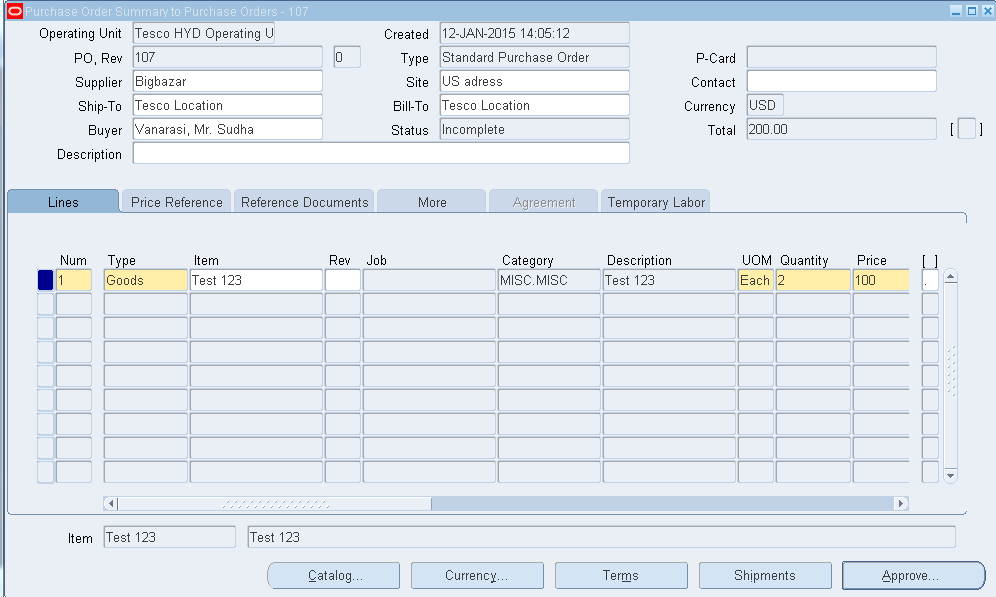Click the Status field Incomplete
This screenshot has width=996, height=597.
(534, 130)
